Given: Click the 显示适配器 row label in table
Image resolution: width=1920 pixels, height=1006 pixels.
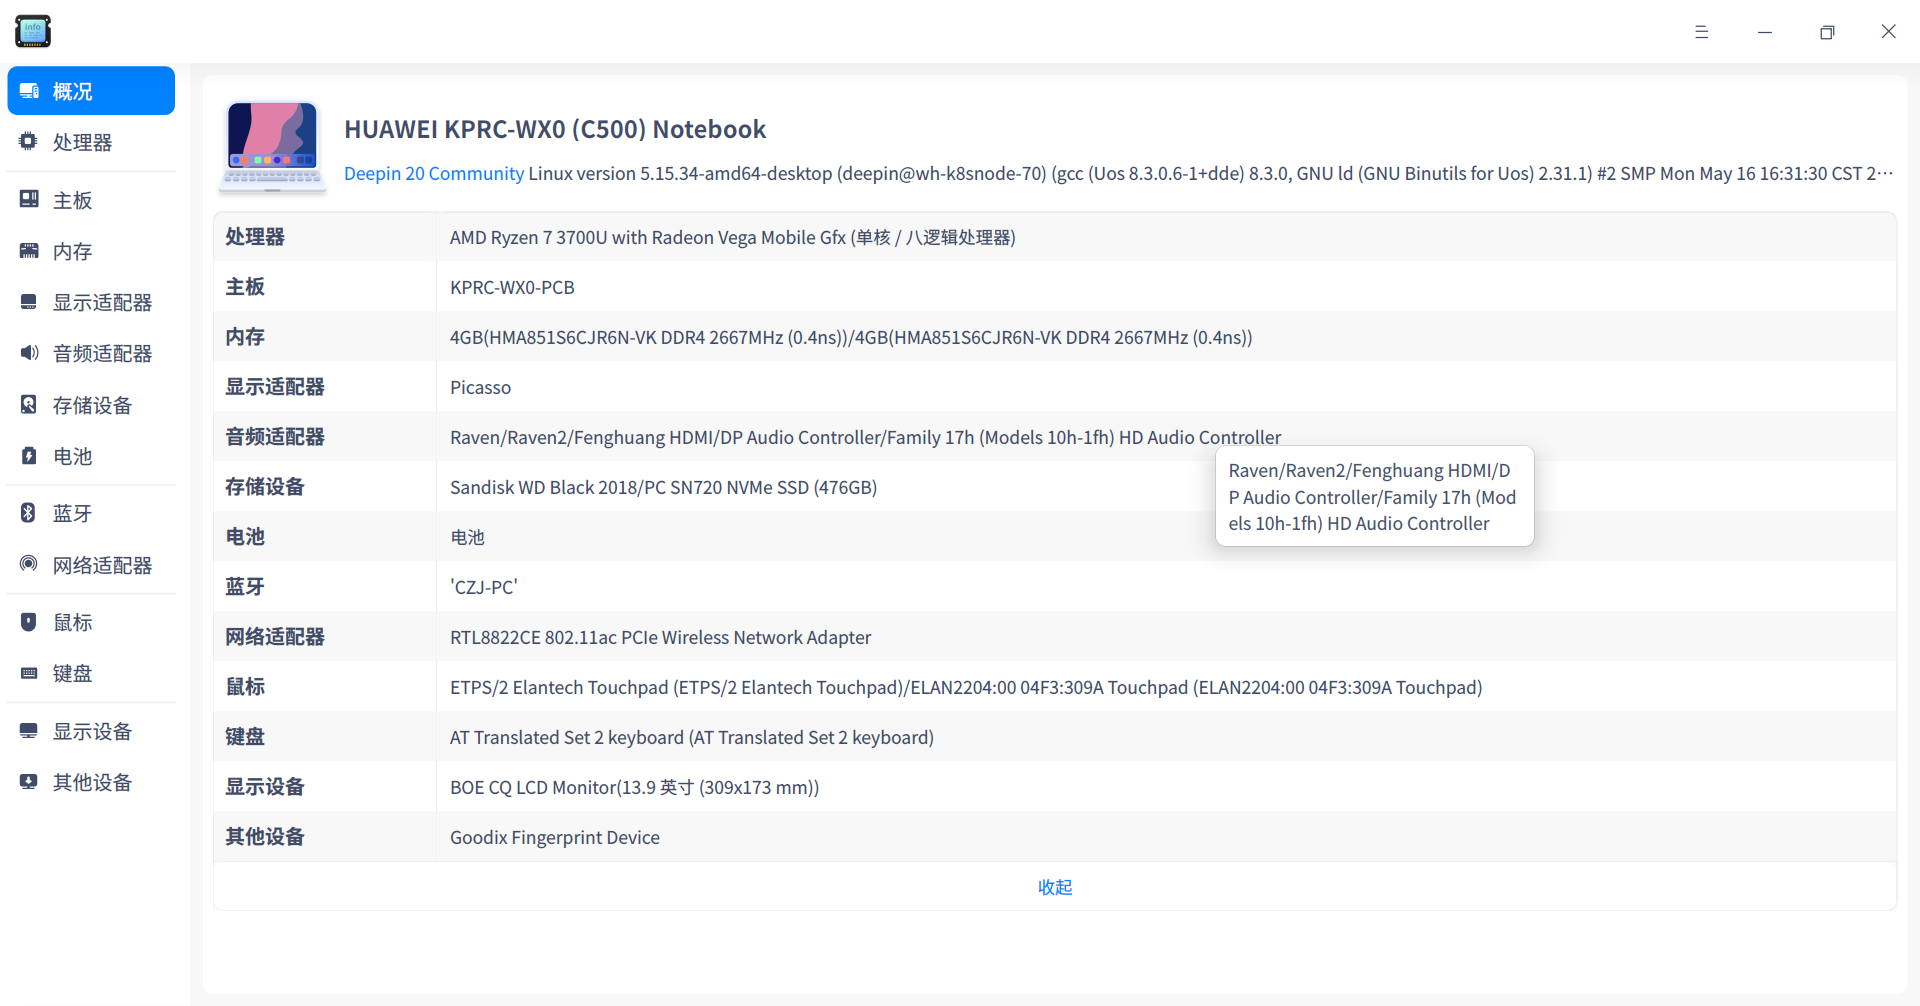Looking at the screenshot, I should pos(275,387).
